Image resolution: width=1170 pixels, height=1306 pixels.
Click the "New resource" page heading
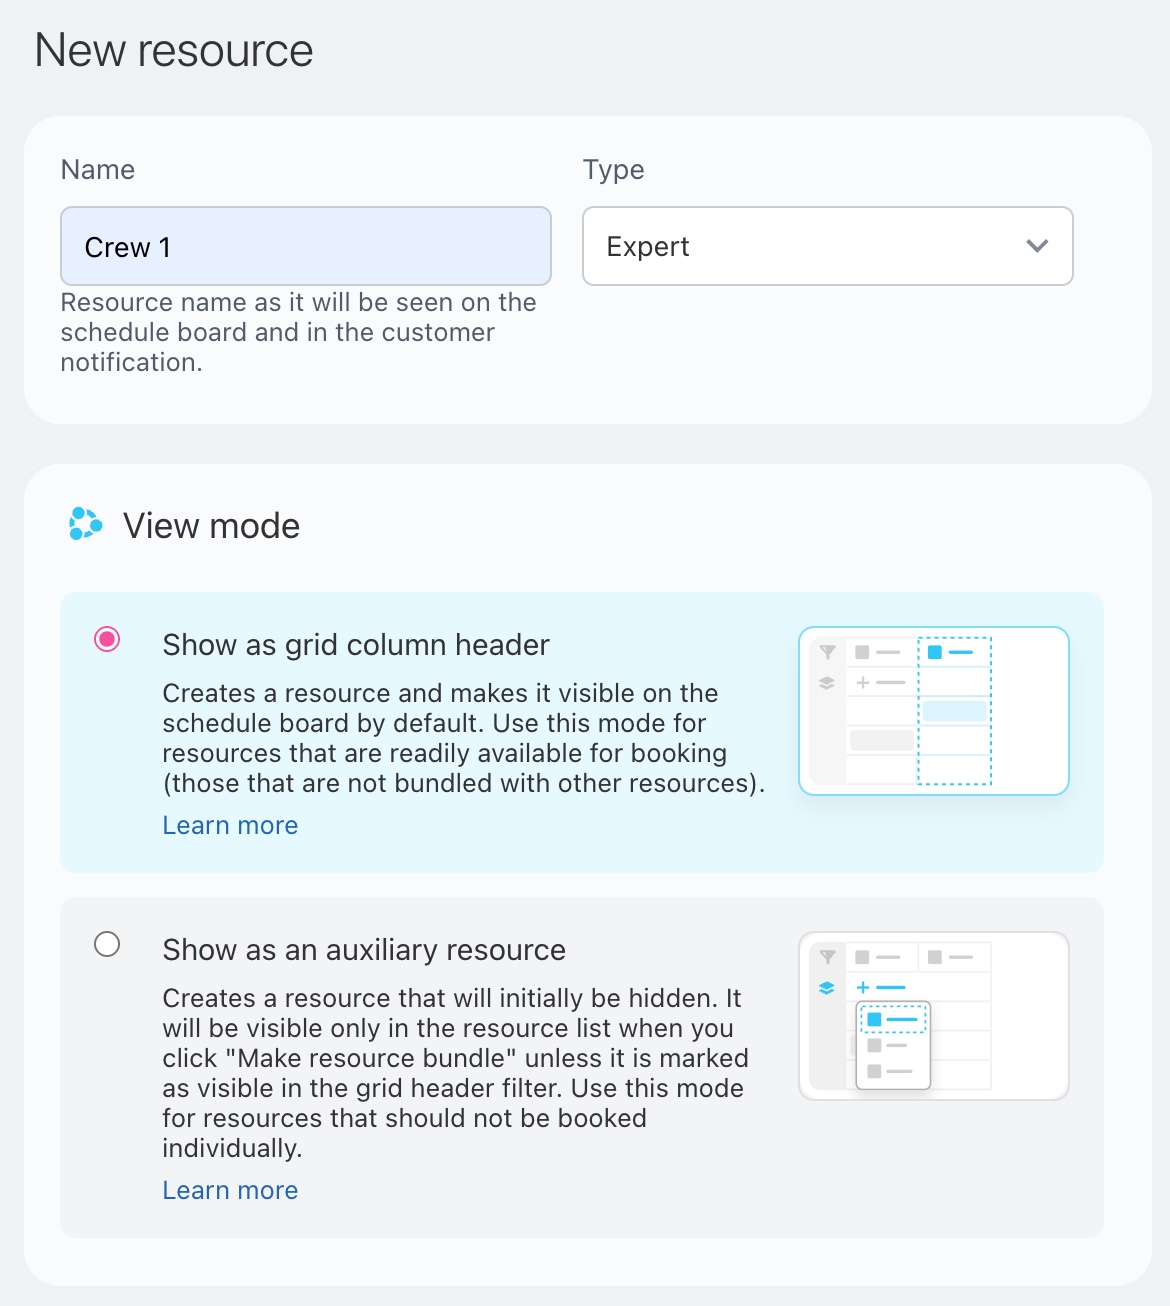point(174,51)
